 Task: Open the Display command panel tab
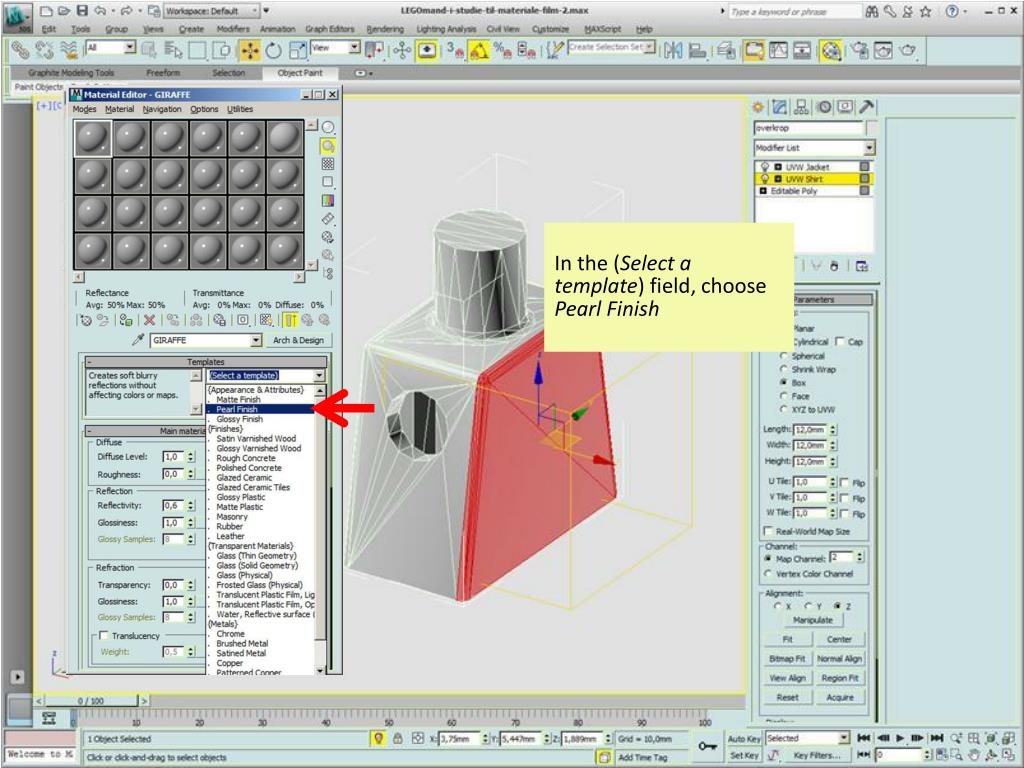point(845,106)
